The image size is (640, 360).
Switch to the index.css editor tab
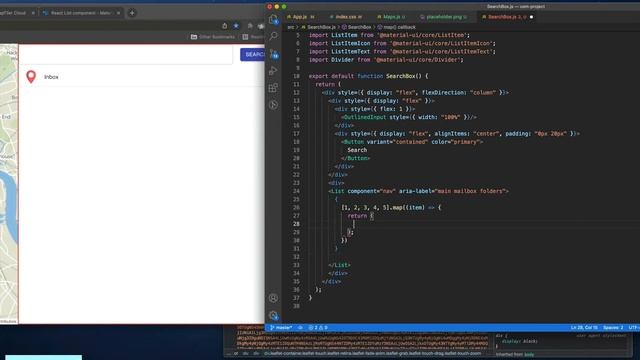coord(345,17)
